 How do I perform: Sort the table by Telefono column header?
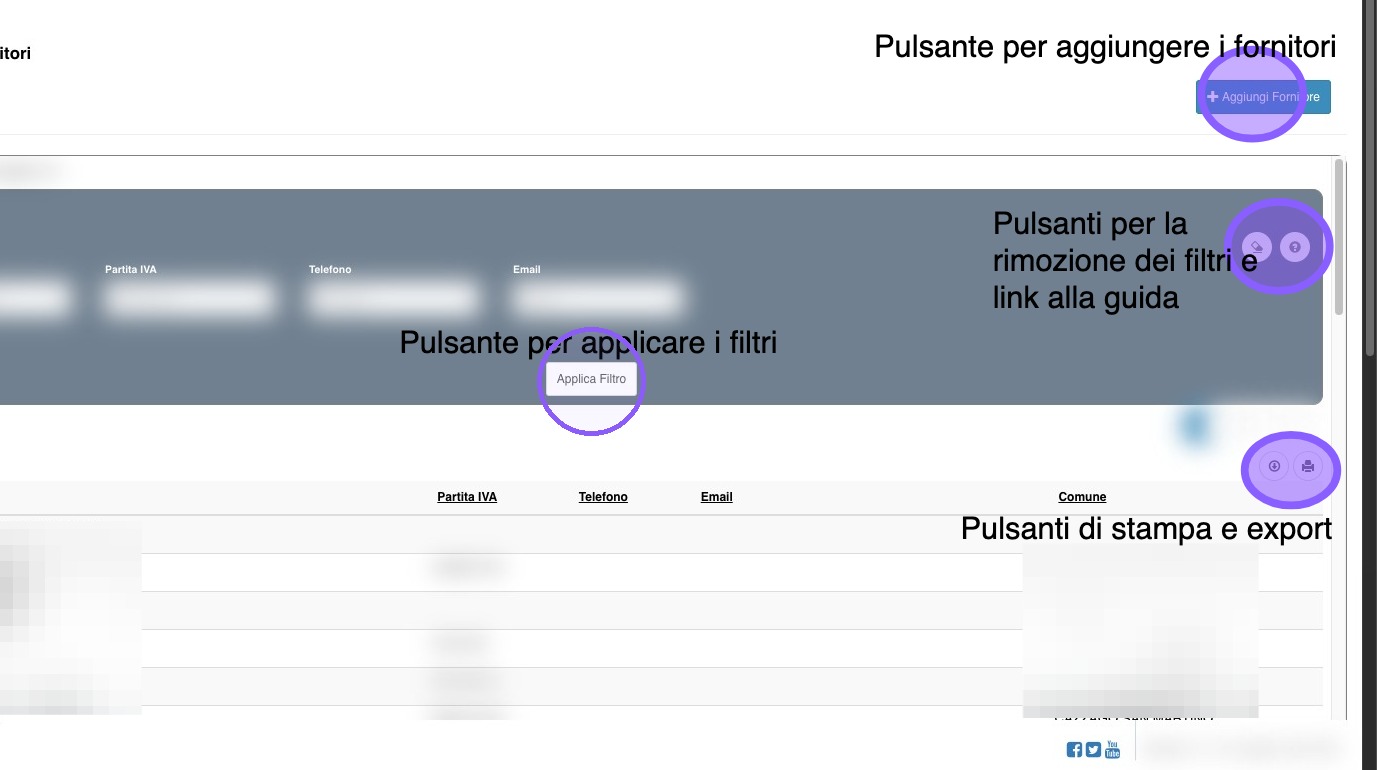pos(603,497)
